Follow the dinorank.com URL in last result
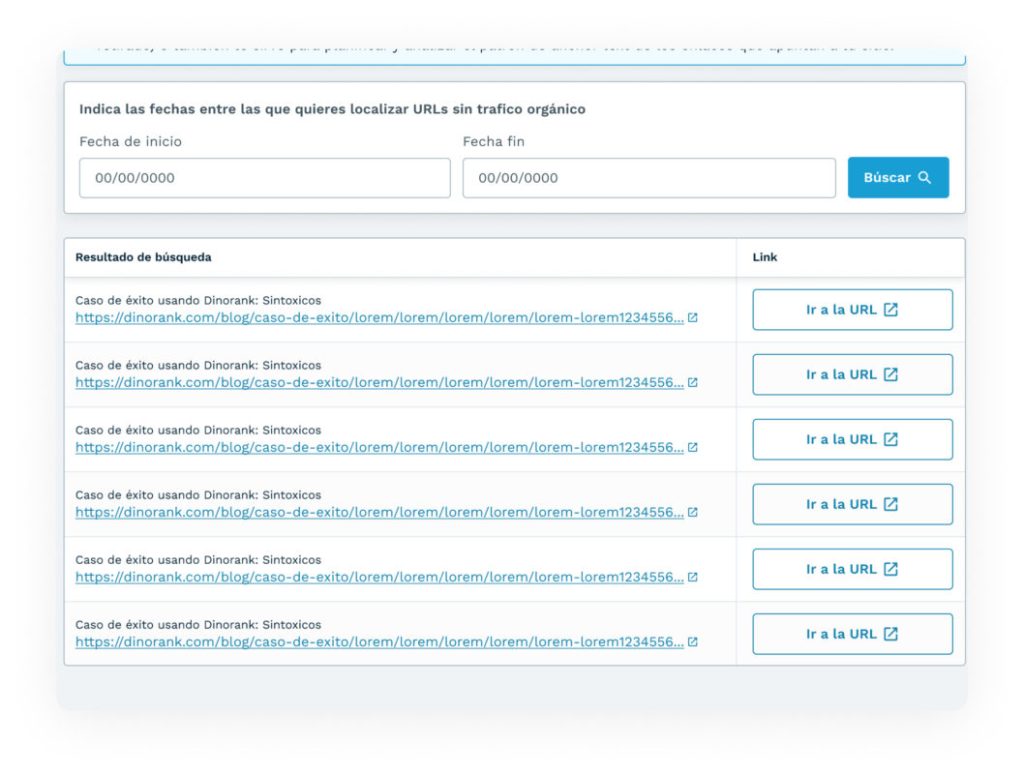Image resolution: width=1024 pixels, height=774 pixels. point(379,643)
